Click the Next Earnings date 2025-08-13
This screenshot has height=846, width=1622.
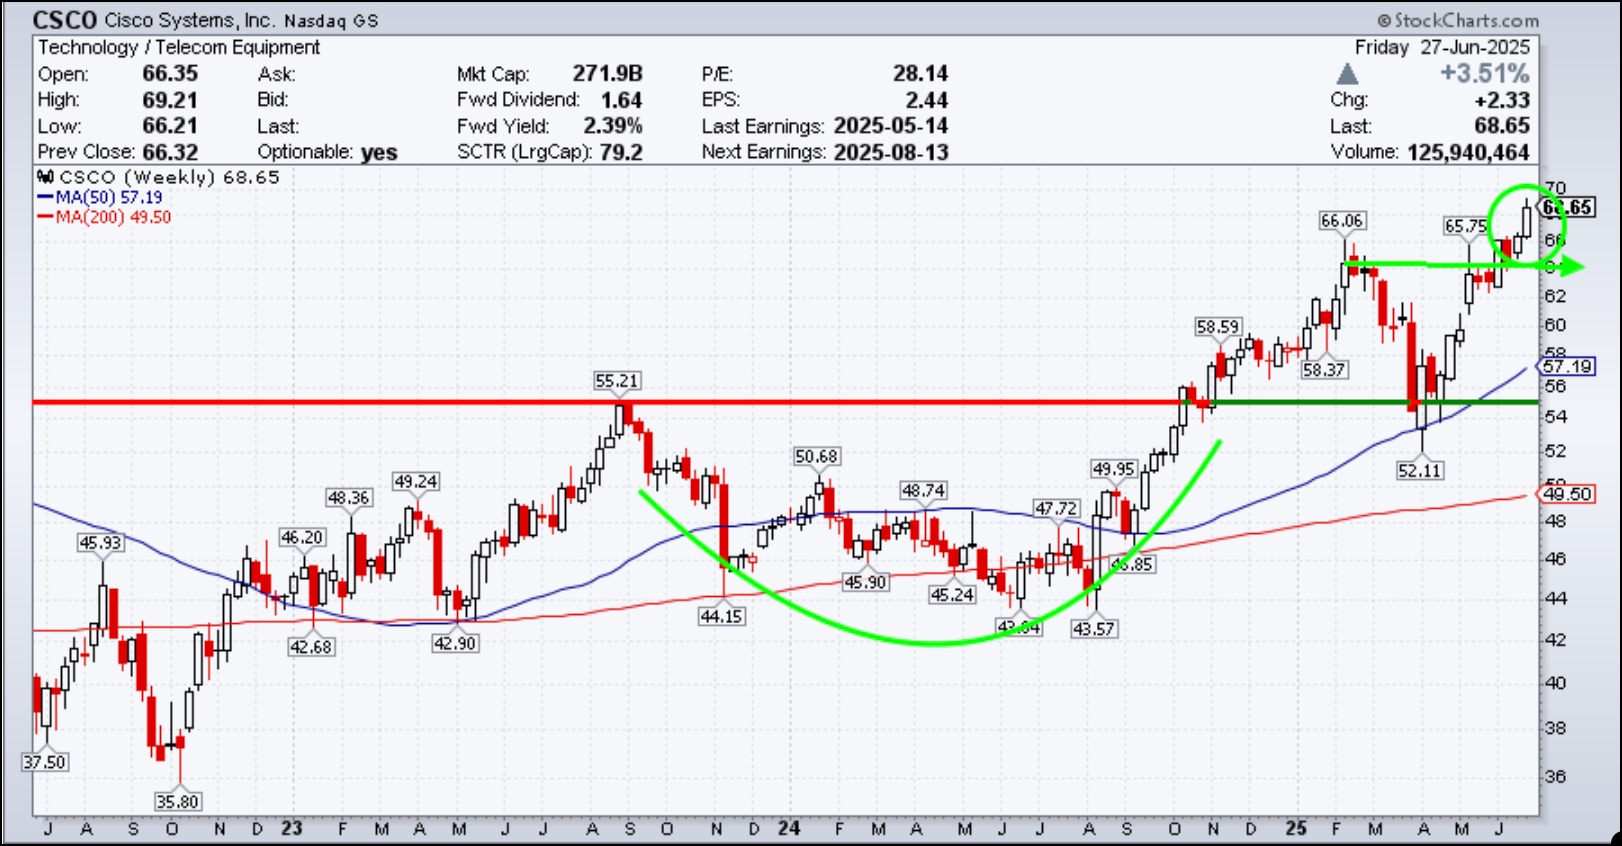click(x=891, y=152)
